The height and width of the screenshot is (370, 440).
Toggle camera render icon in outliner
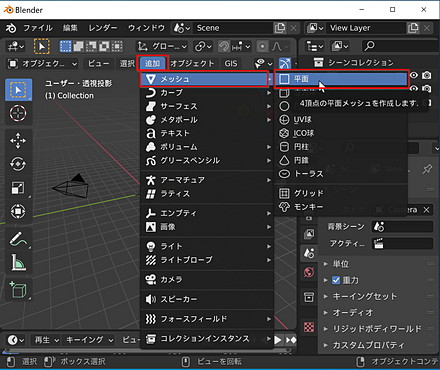point(427,75)
